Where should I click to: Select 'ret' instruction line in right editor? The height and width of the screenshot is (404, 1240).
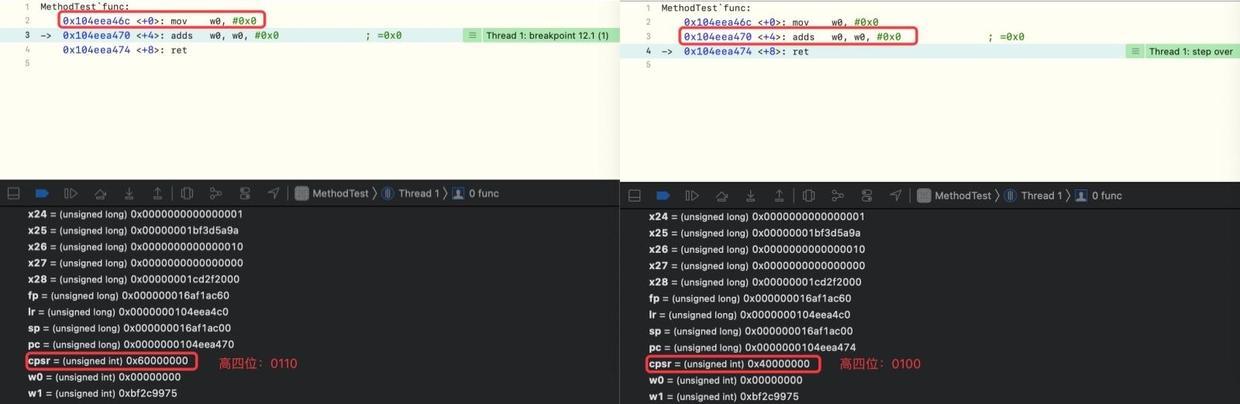pyautogui.click(x=746, y=51)
